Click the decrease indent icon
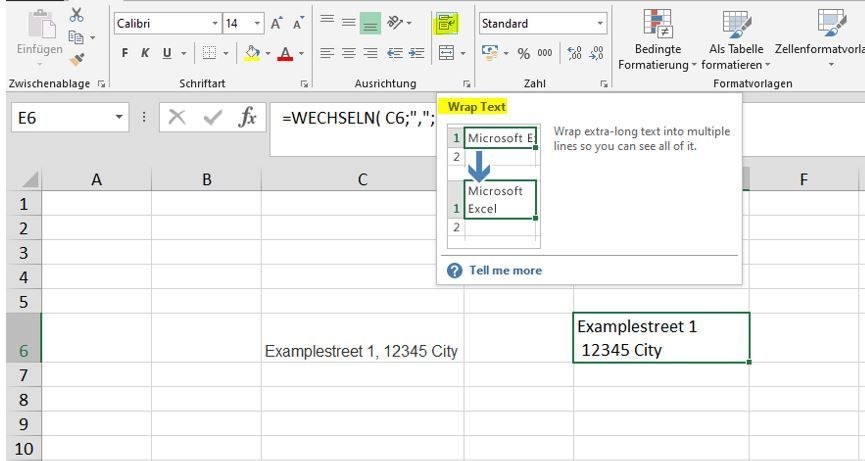Viewport: 865px width, 461px height. tap(395, 53)
